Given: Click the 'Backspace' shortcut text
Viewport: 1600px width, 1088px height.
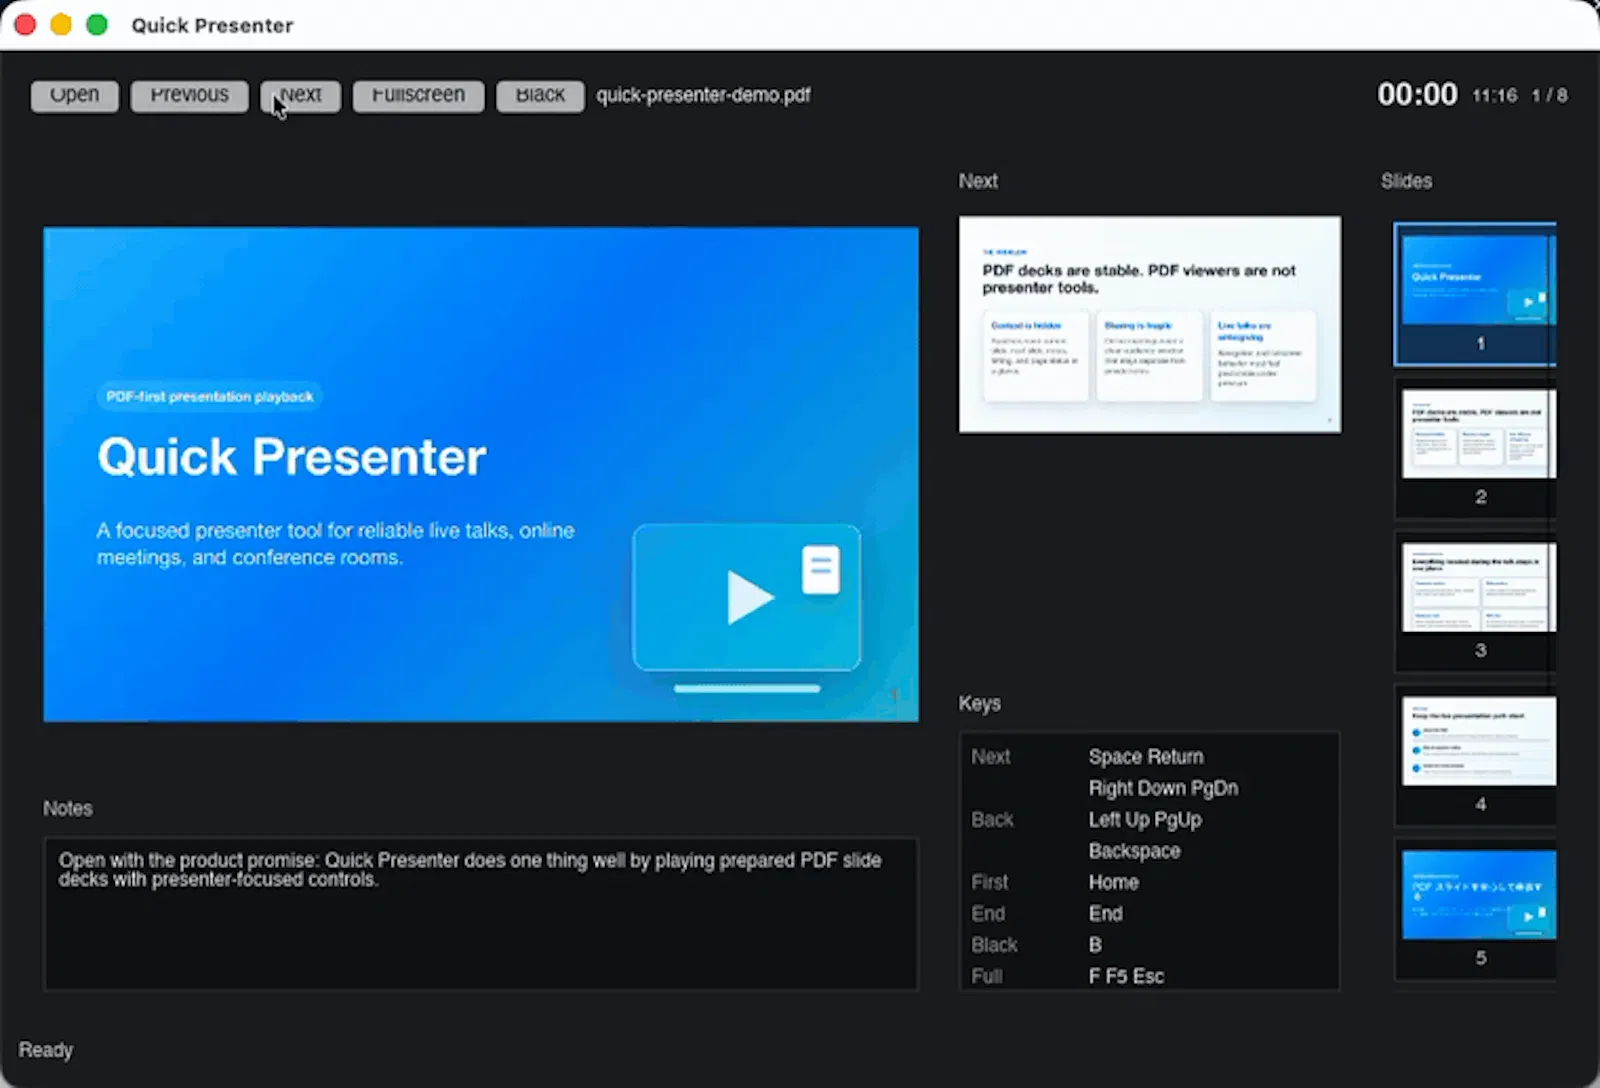Looking at the screenshot, I should click(x=1134, y=851).
